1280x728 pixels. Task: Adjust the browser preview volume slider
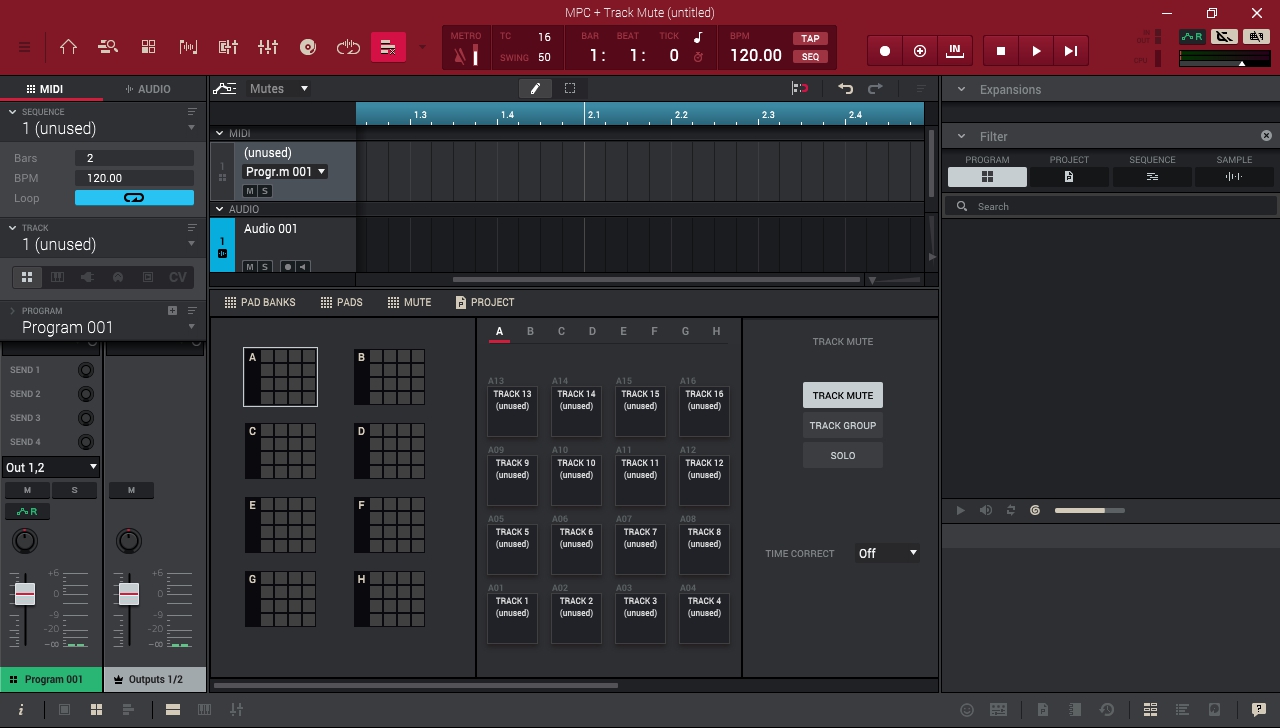coord(1090,510)
